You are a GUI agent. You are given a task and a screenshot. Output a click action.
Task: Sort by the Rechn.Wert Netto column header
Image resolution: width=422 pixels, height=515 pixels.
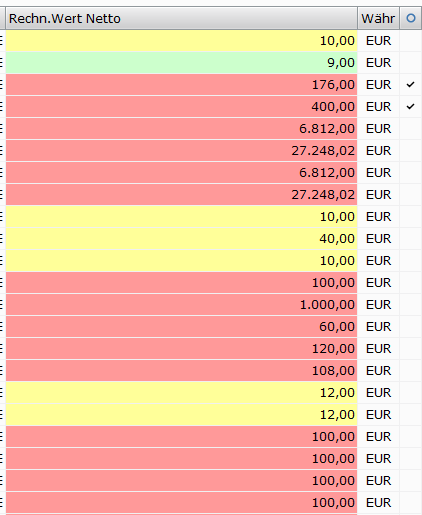click(182, 18)
